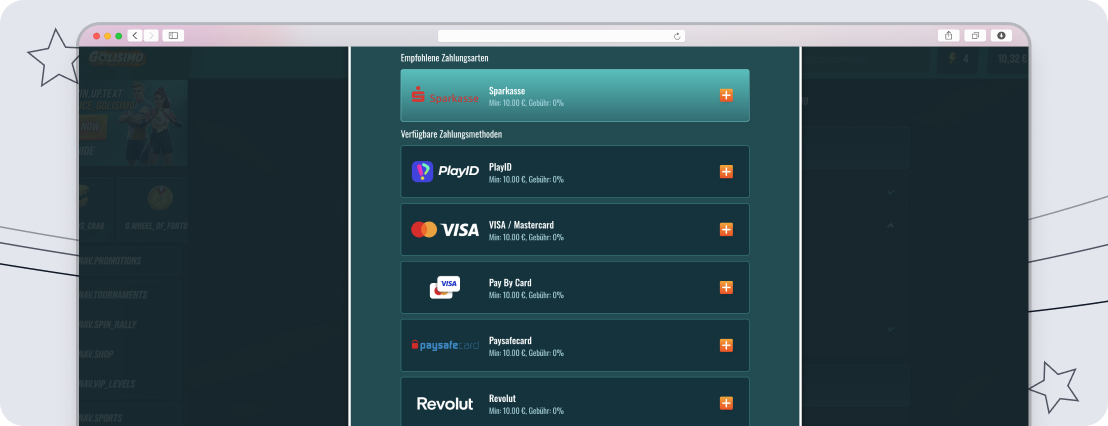Click the promo banner with two players
1108x426 pixels.
(134, 122)
